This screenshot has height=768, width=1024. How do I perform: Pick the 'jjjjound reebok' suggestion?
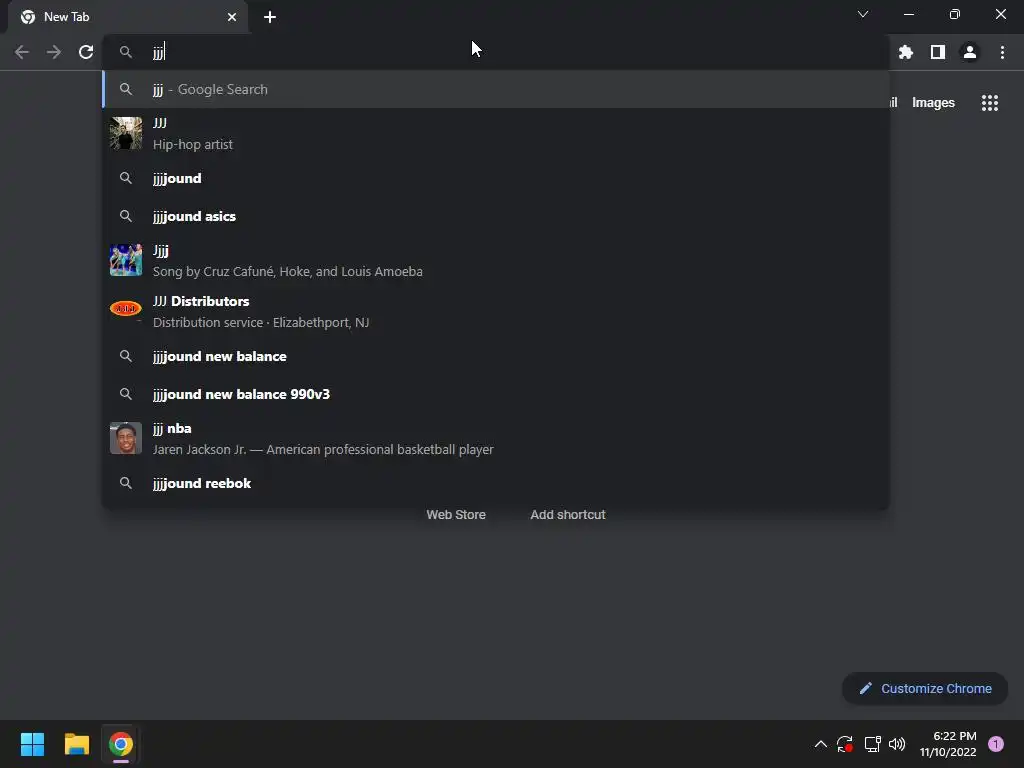pos(496,483)
